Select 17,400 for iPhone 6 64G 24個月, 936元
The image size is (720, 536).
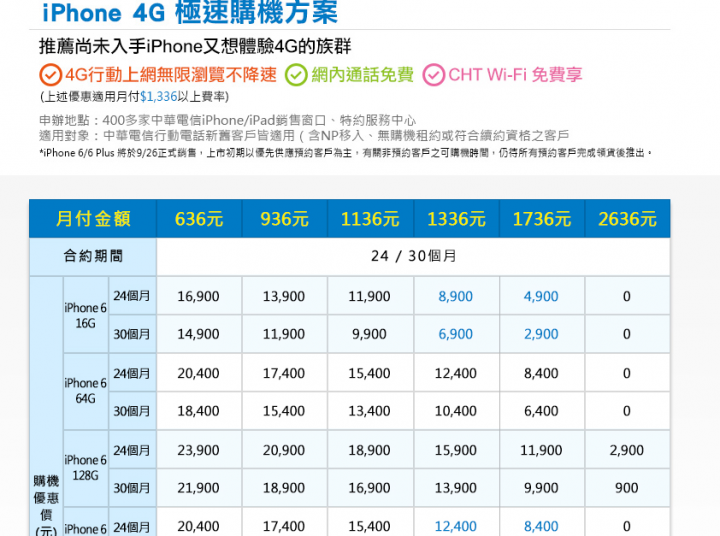[x=284, y=373]
